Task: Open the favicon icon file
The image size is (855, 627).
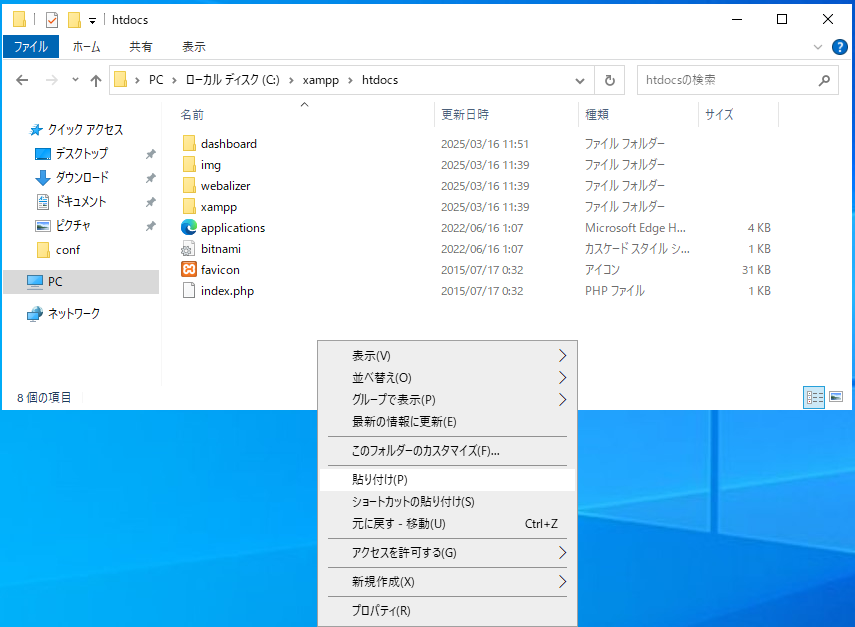Action: [x=219, y=270]
